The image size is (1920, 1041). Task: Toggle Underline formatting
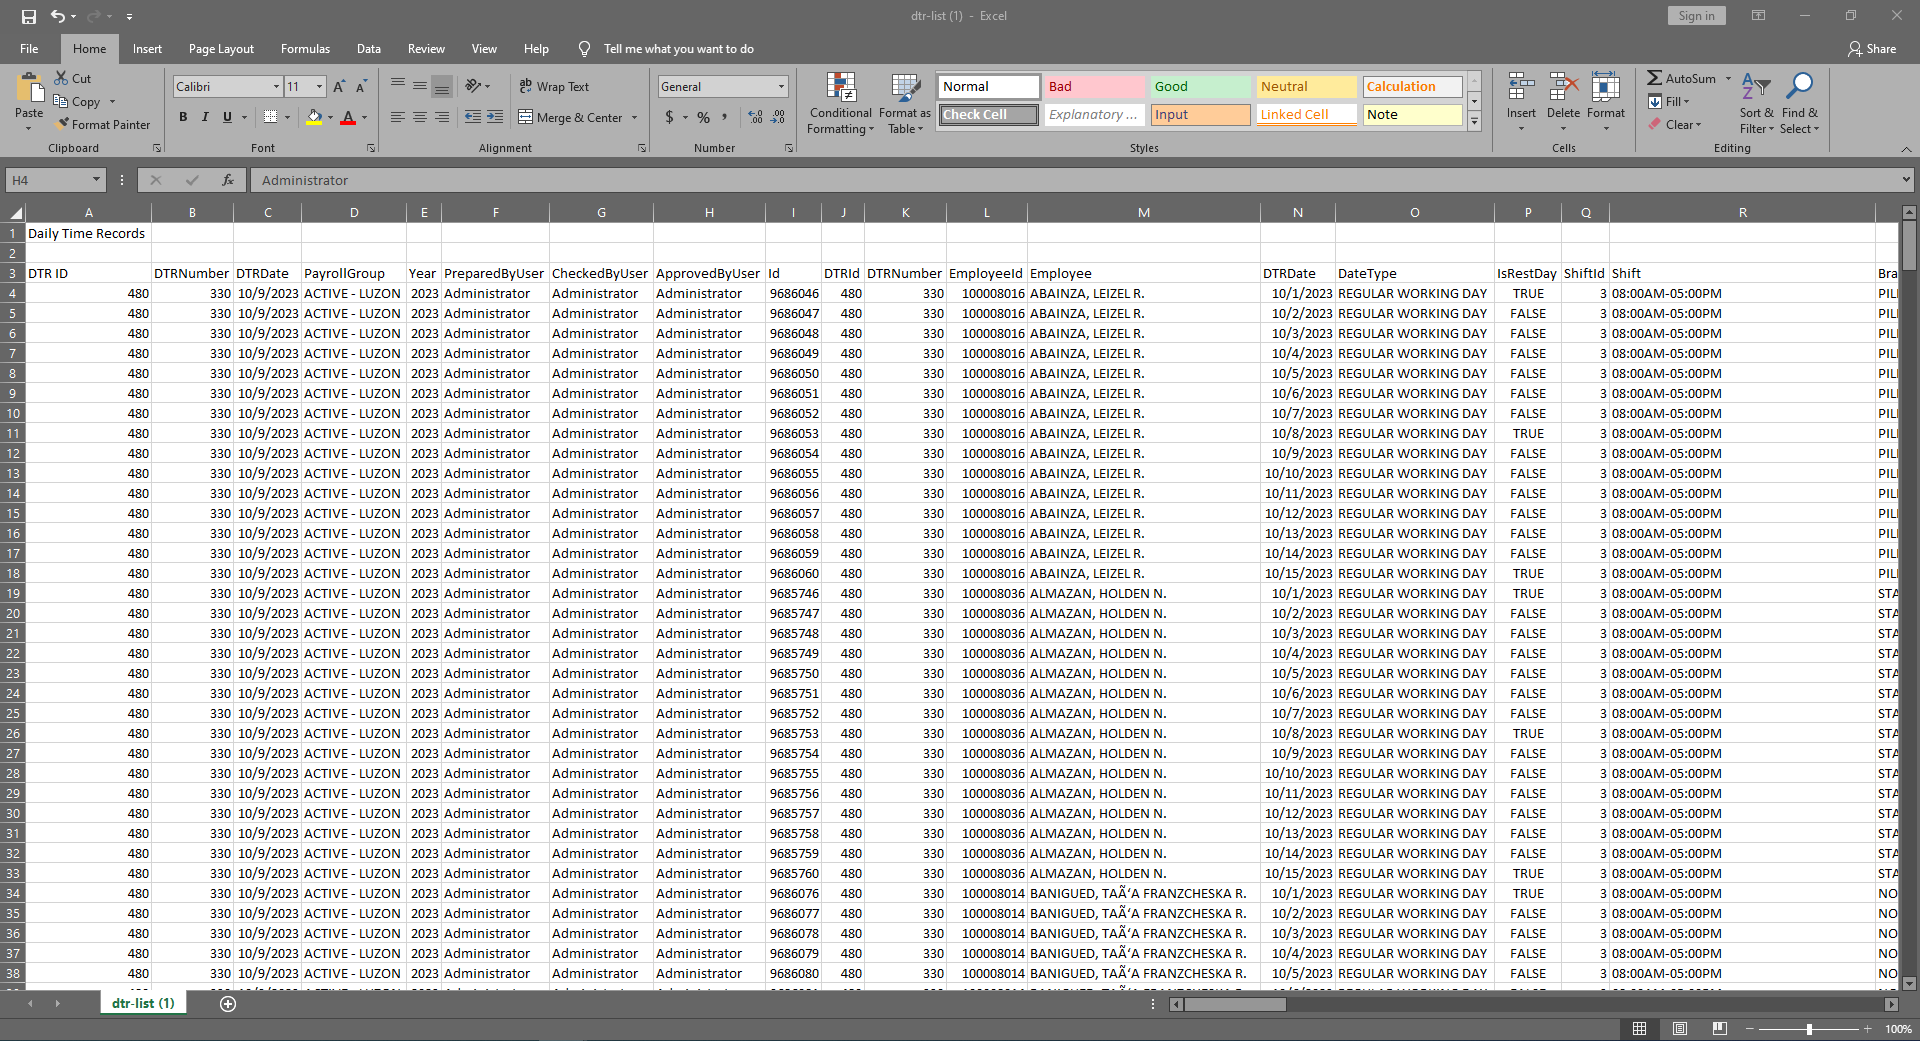coord(227,117)
